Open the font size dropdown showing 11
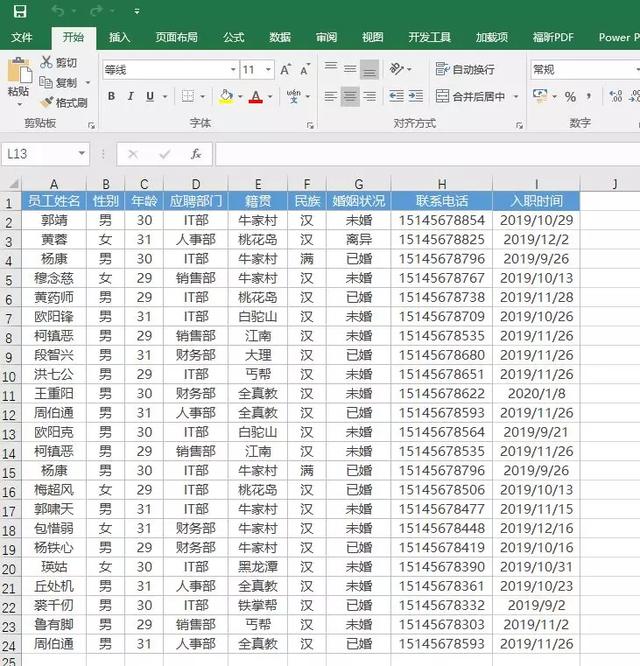The height and width of the screenshot is (666, 640). pos(268,69)
